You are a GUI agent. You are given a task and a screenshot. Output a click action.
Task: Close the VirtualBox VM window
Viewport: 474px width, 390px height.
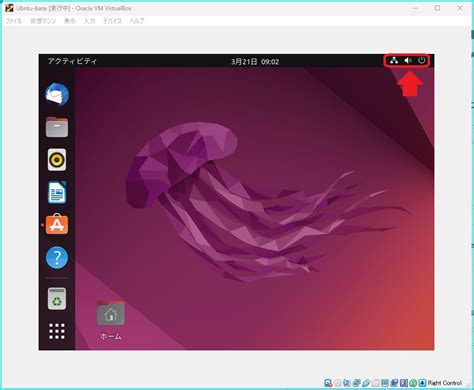pos(460,8)
